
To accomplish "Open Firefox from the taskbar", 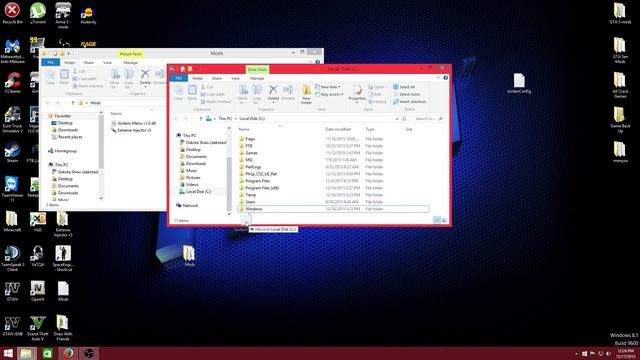I will click(x=69, y=353).
